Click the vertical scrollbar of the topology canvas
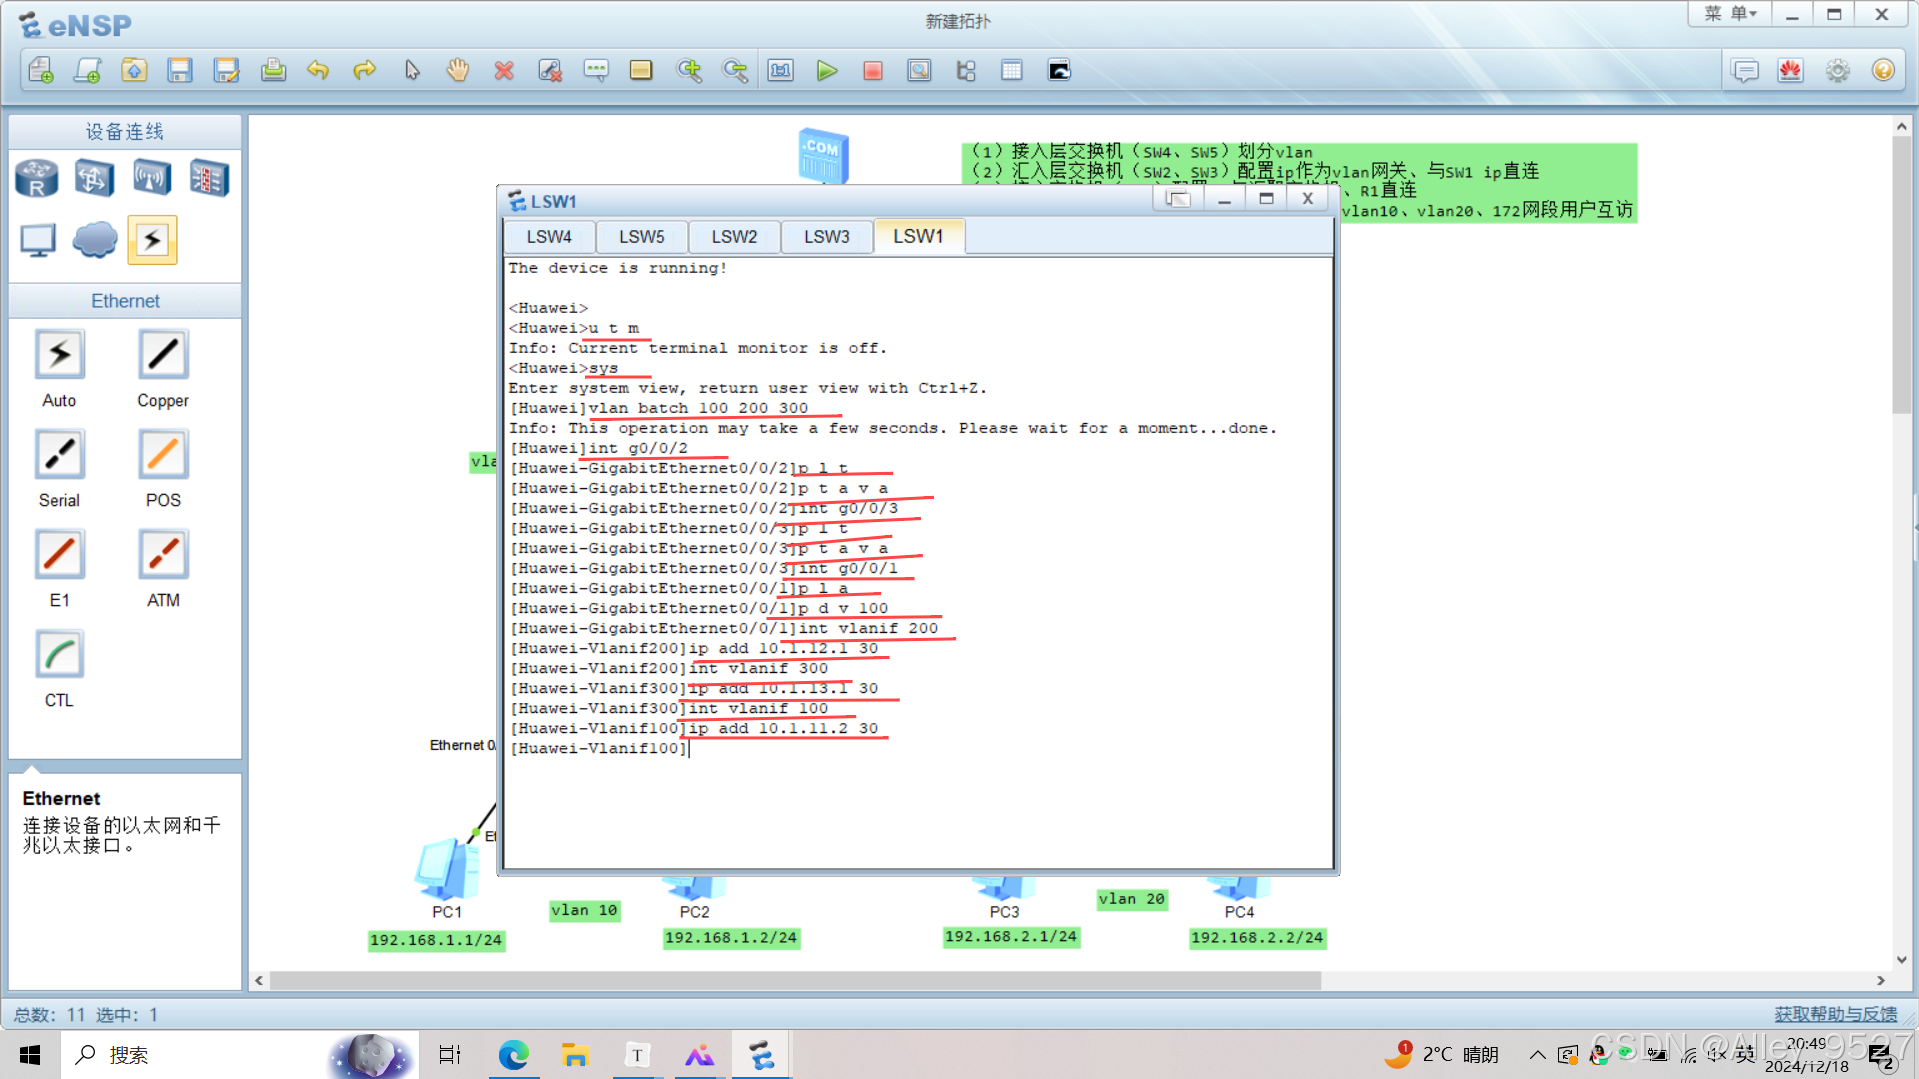This screenshot has width=1919, height=1079. pos(1901,274)
